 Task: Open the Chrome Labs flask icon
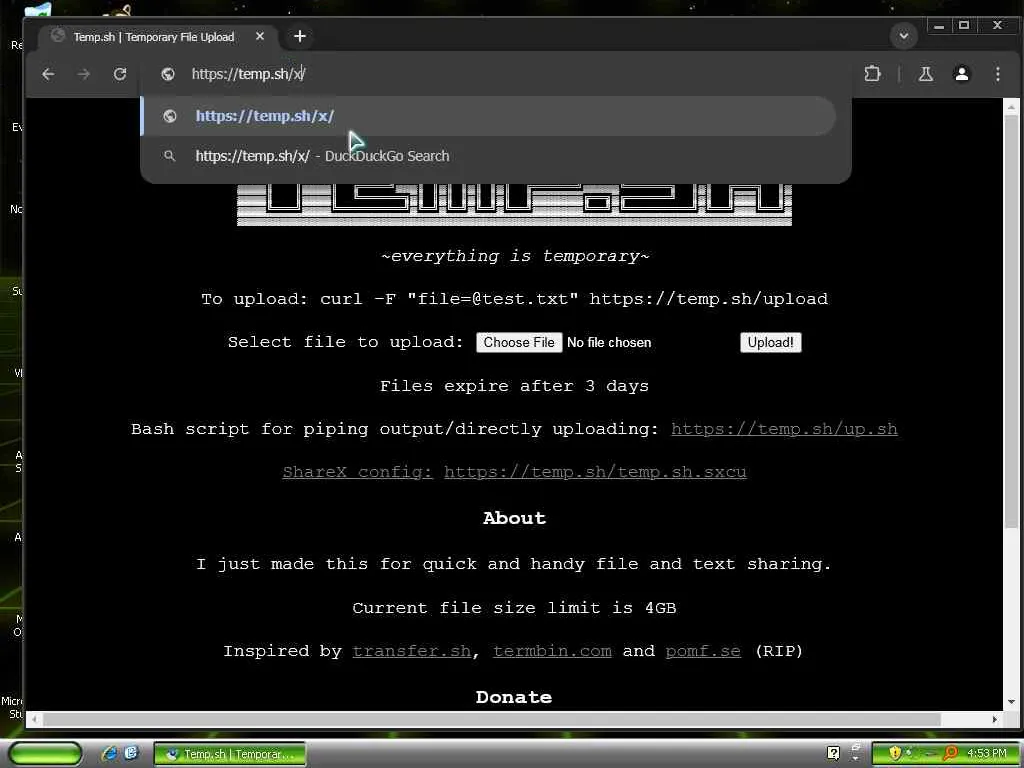click(925, 74)
